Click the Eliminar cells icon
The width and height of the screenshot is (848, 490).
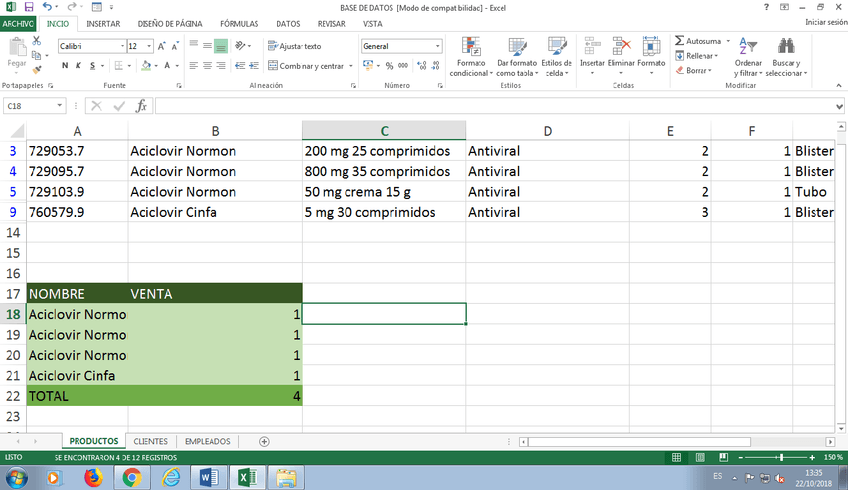621,46
